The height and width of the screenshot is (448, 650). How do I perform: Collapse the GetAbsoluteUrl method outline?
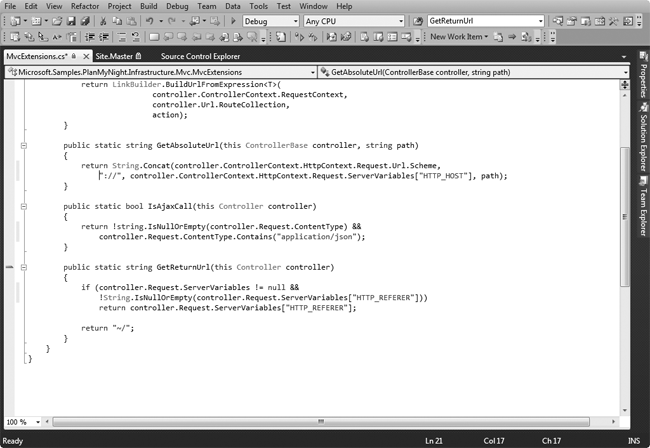24,145
